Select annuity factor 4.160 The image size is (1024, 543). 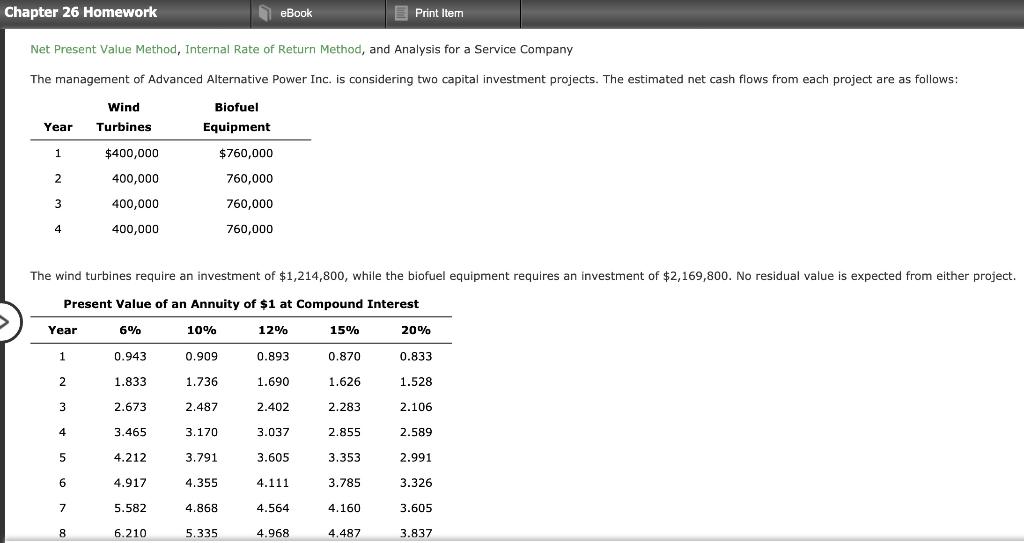(344, 508)
